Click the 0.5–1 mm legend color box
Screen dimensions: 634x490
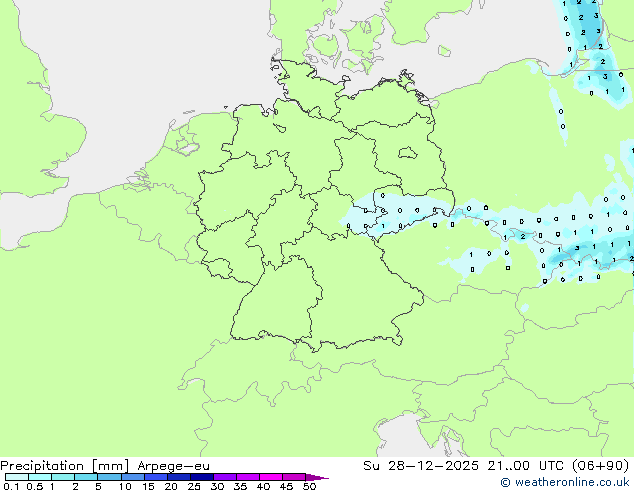point(40,477)
